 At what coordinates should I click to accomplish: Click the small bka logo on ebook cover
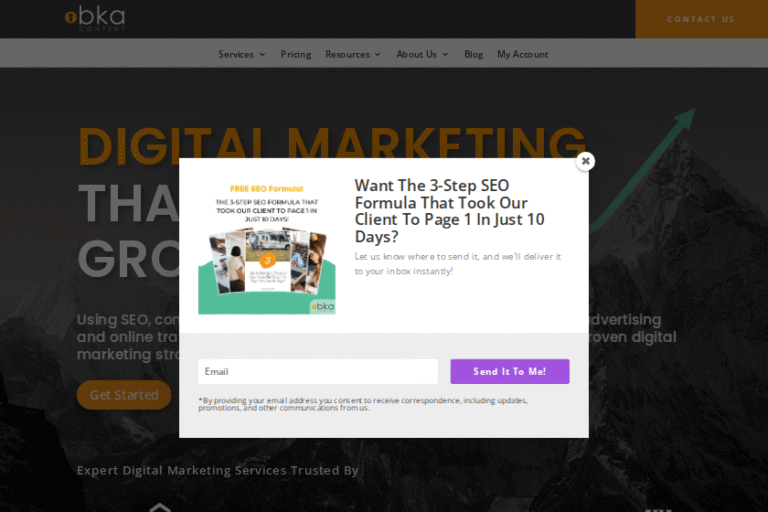click(323, 307)
